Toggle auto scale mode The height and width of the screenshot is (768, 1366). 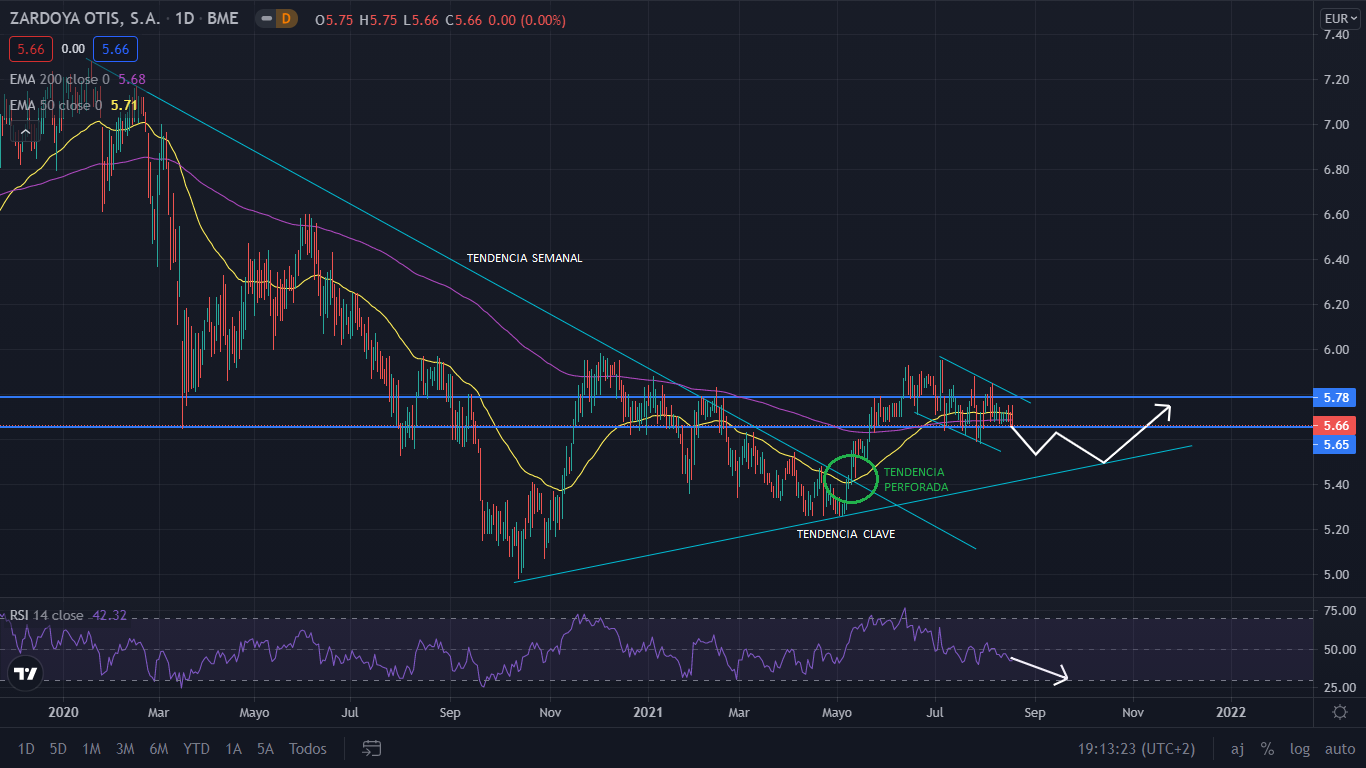tap(1339, 748)
